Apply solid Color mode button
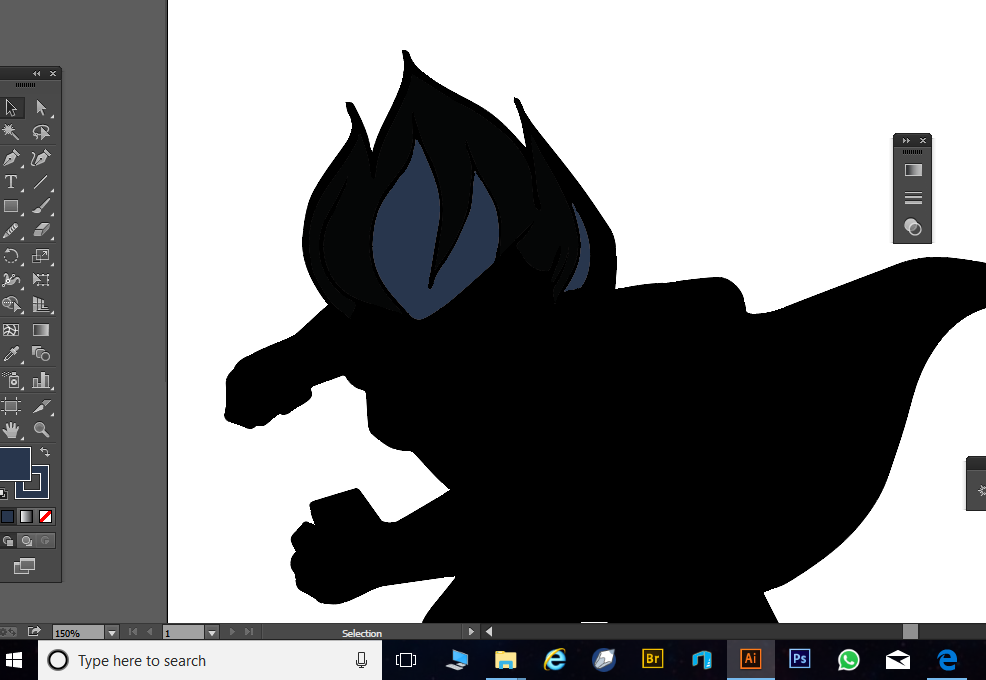986x680 pixels. point(8,516)
